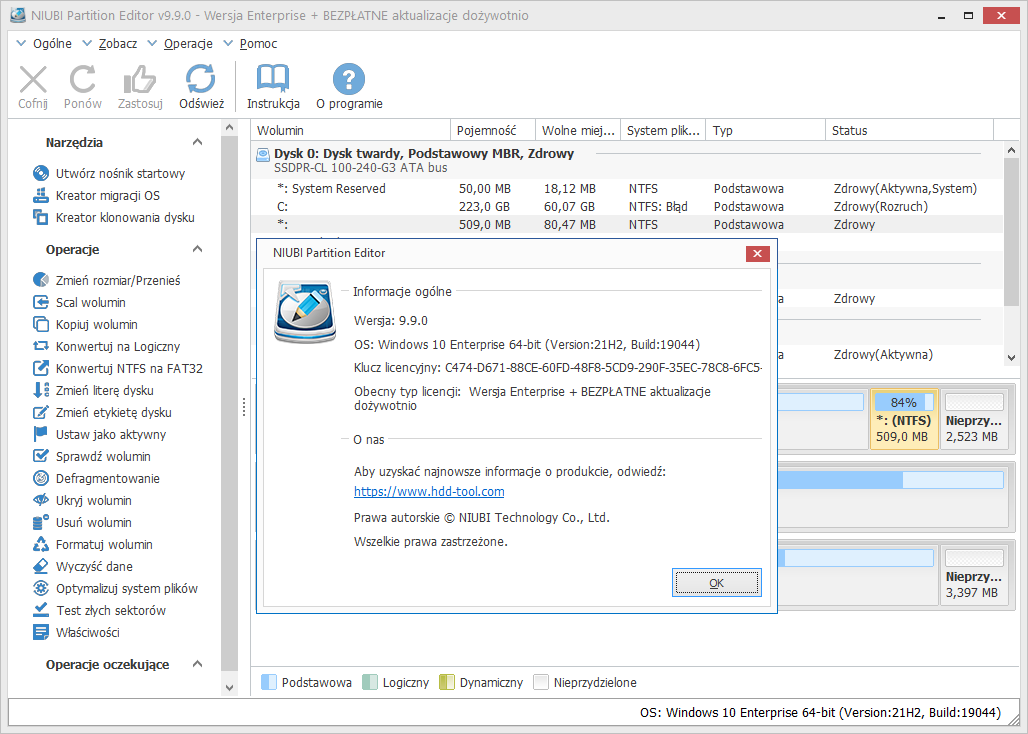Viewport: 1028px width, 734px height.
Task: Choose Ustaw jako aktywny operation
Action: (x=99, y=435)
